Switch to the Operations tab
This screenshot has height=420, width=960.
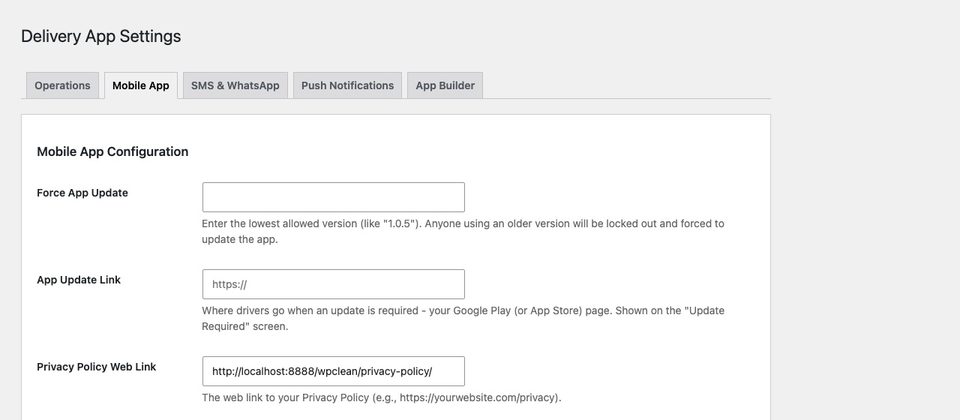tap(62, 86)
